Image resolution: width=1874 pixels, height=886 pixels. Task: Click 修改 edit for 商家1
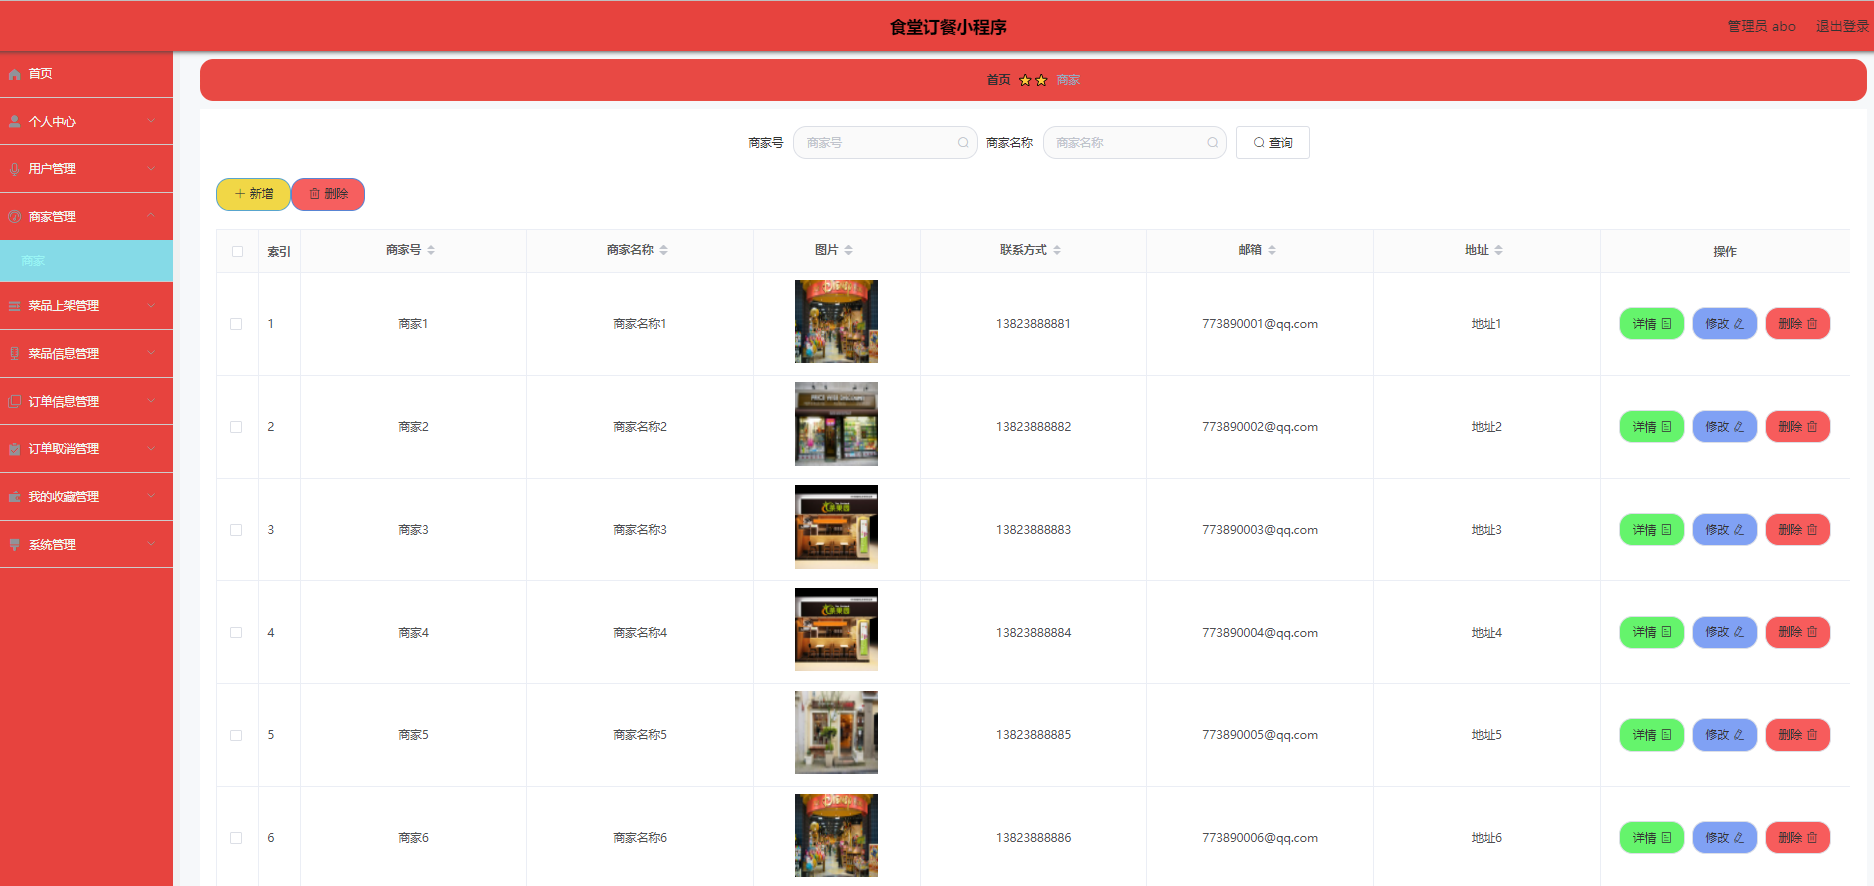[1724, 324]
